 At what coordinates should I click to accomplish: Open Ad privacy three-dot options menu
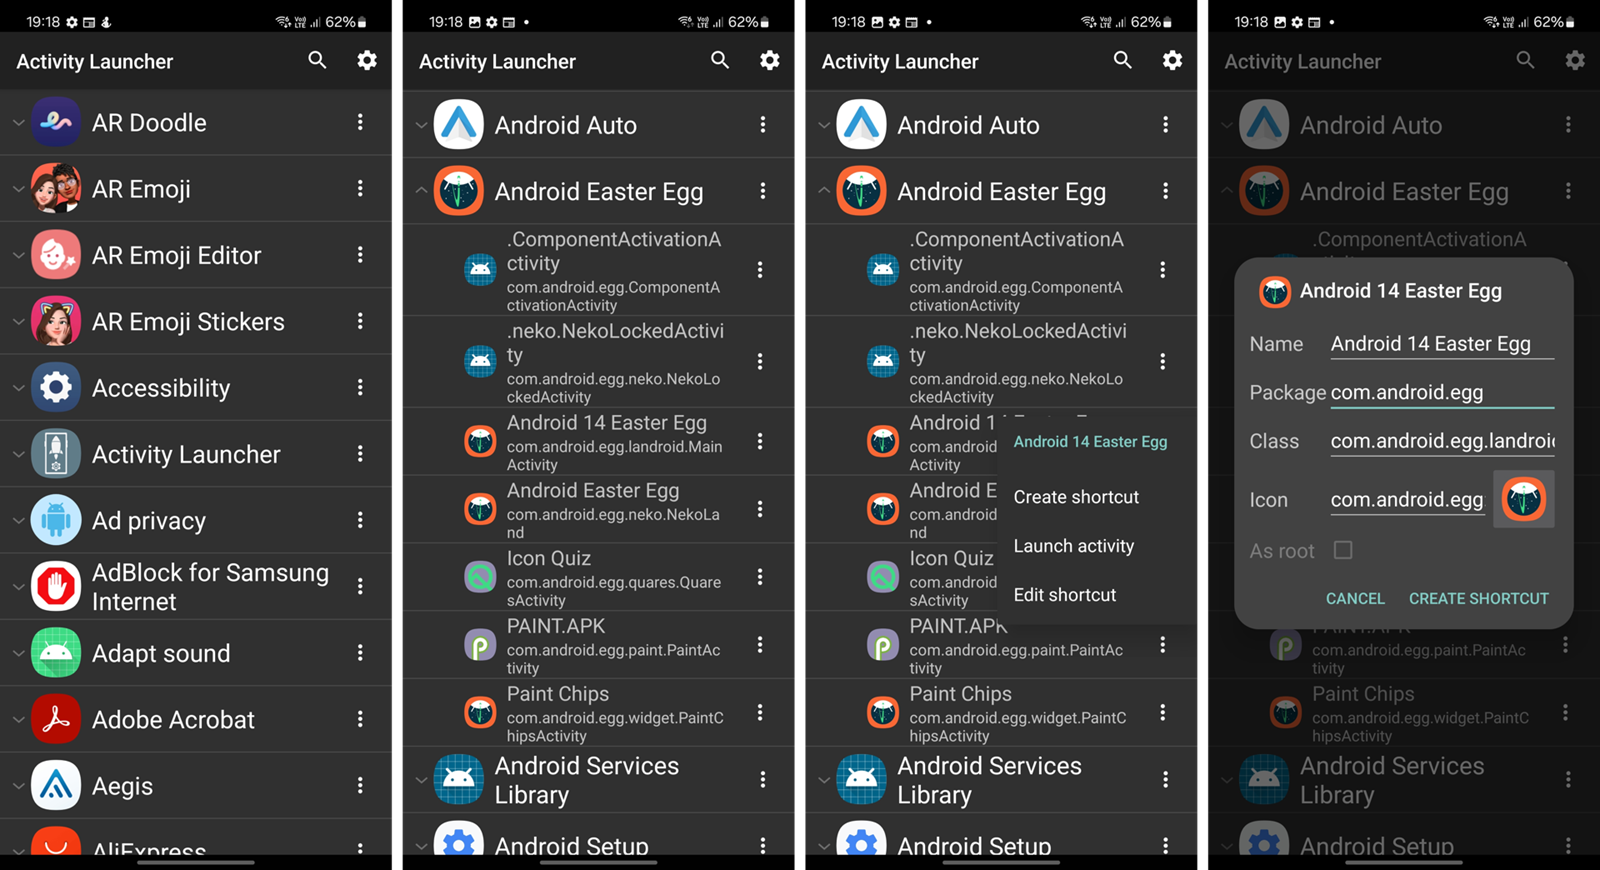(360, 520)
